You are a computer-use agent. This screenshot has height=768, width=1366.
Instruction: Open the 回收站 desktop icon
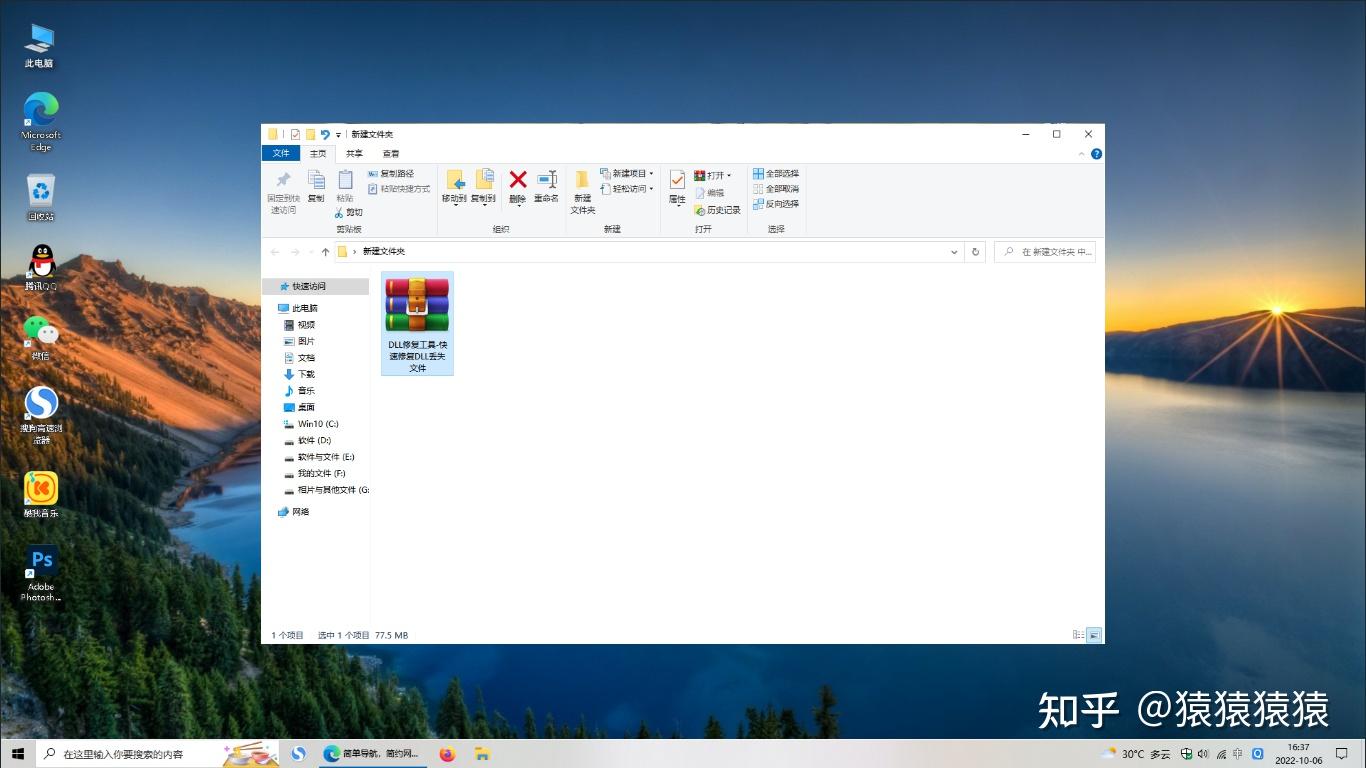[x=40, y=197]
